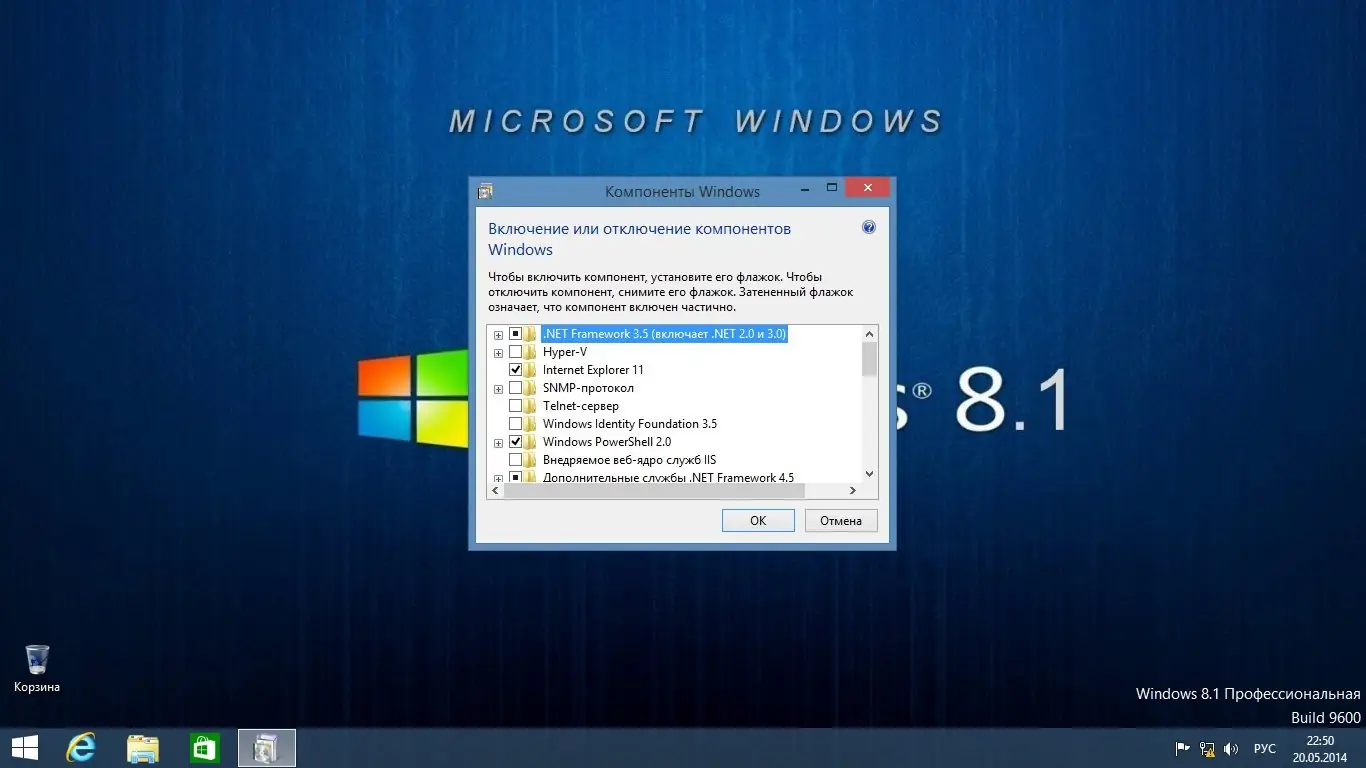Click the Отмена cancel button
Screen dimensions: 1366x768
(x=841, y=520)
